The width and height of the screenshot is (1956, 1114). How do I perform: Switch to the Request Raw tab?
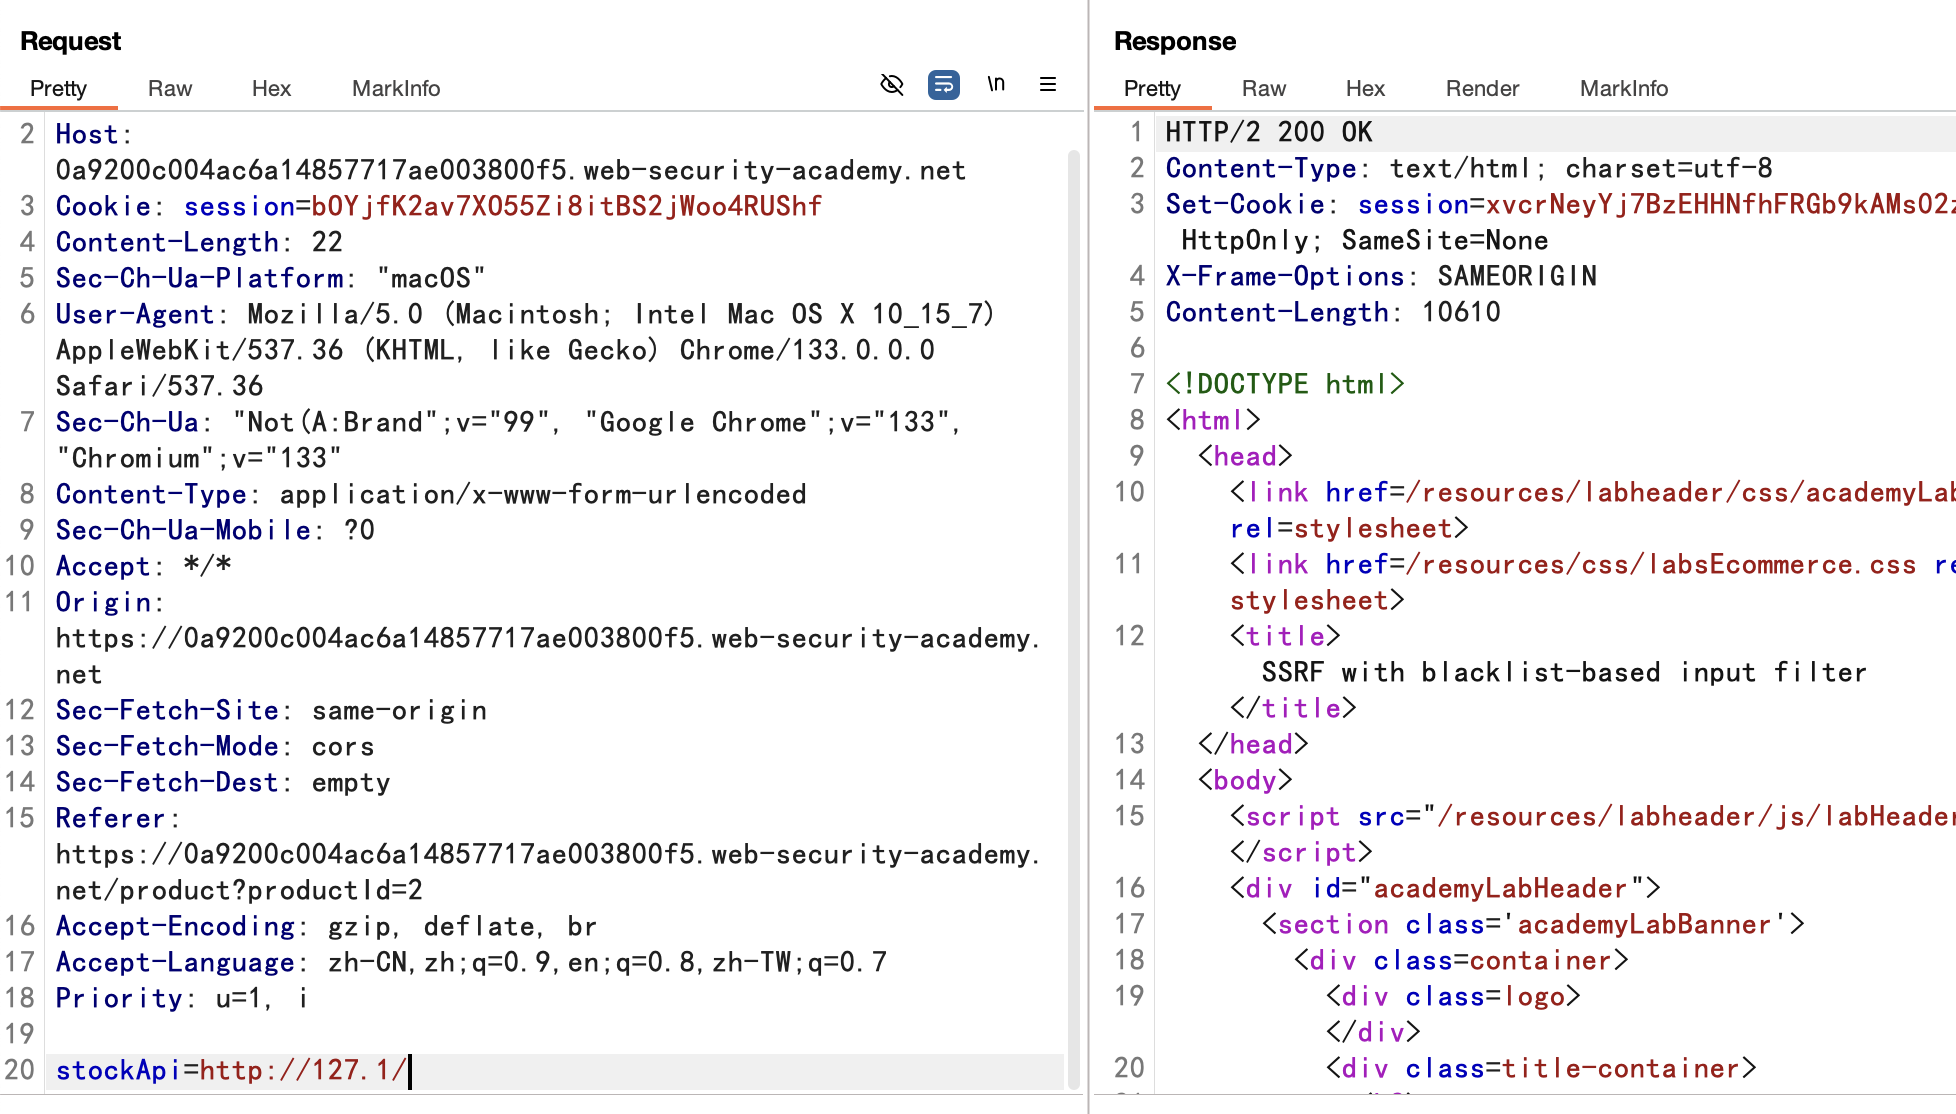[x=169, y=88]
